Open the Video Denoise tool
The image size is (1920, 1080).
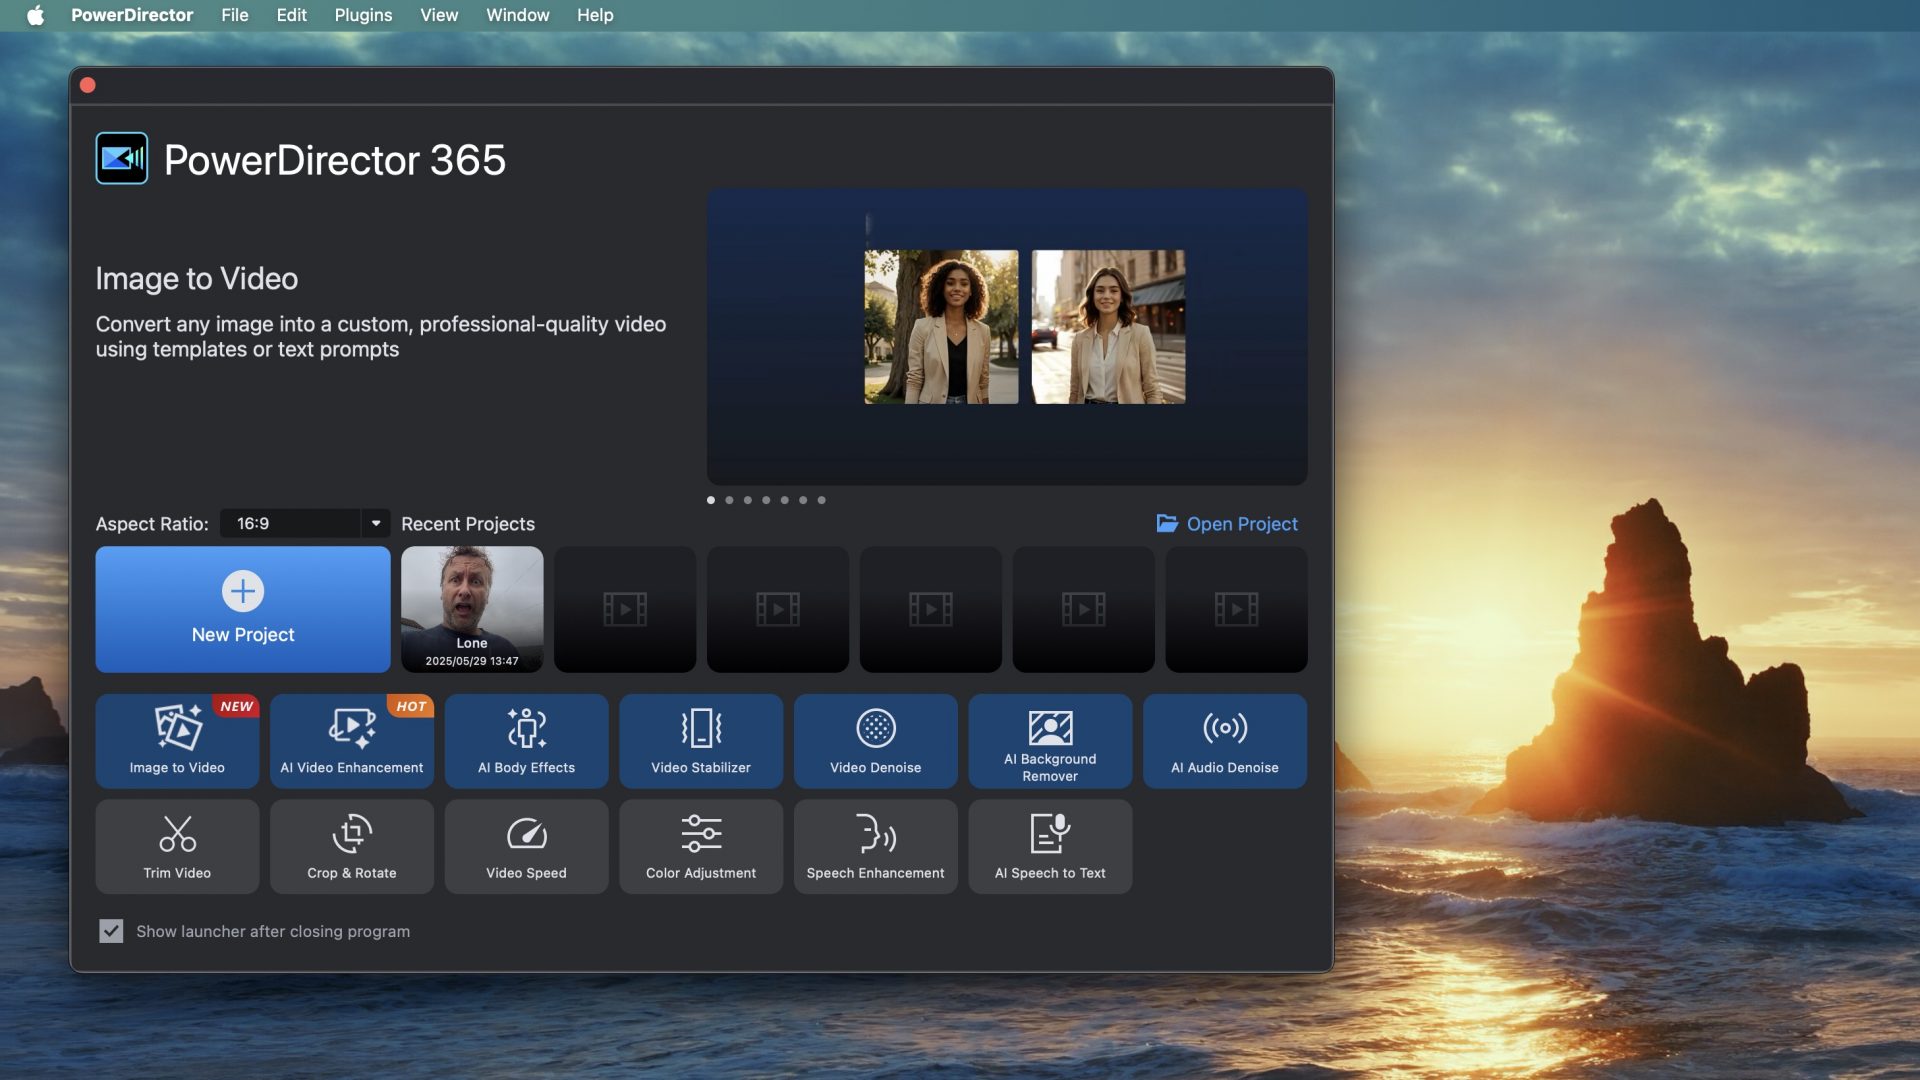tap(875, 741)
